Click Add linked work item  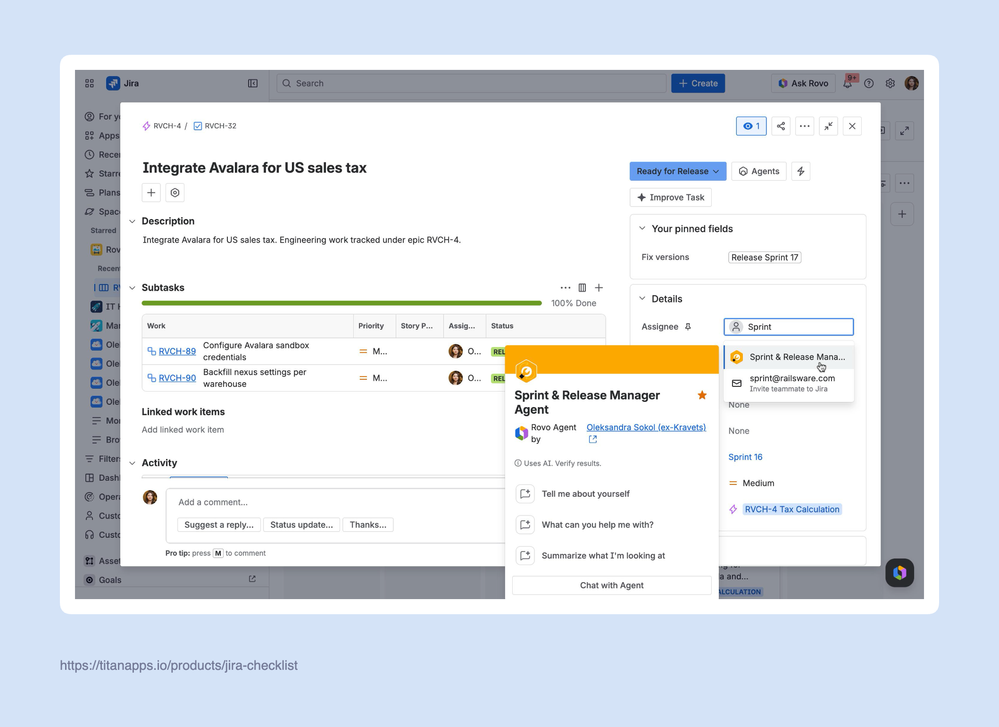pos(183,430)
